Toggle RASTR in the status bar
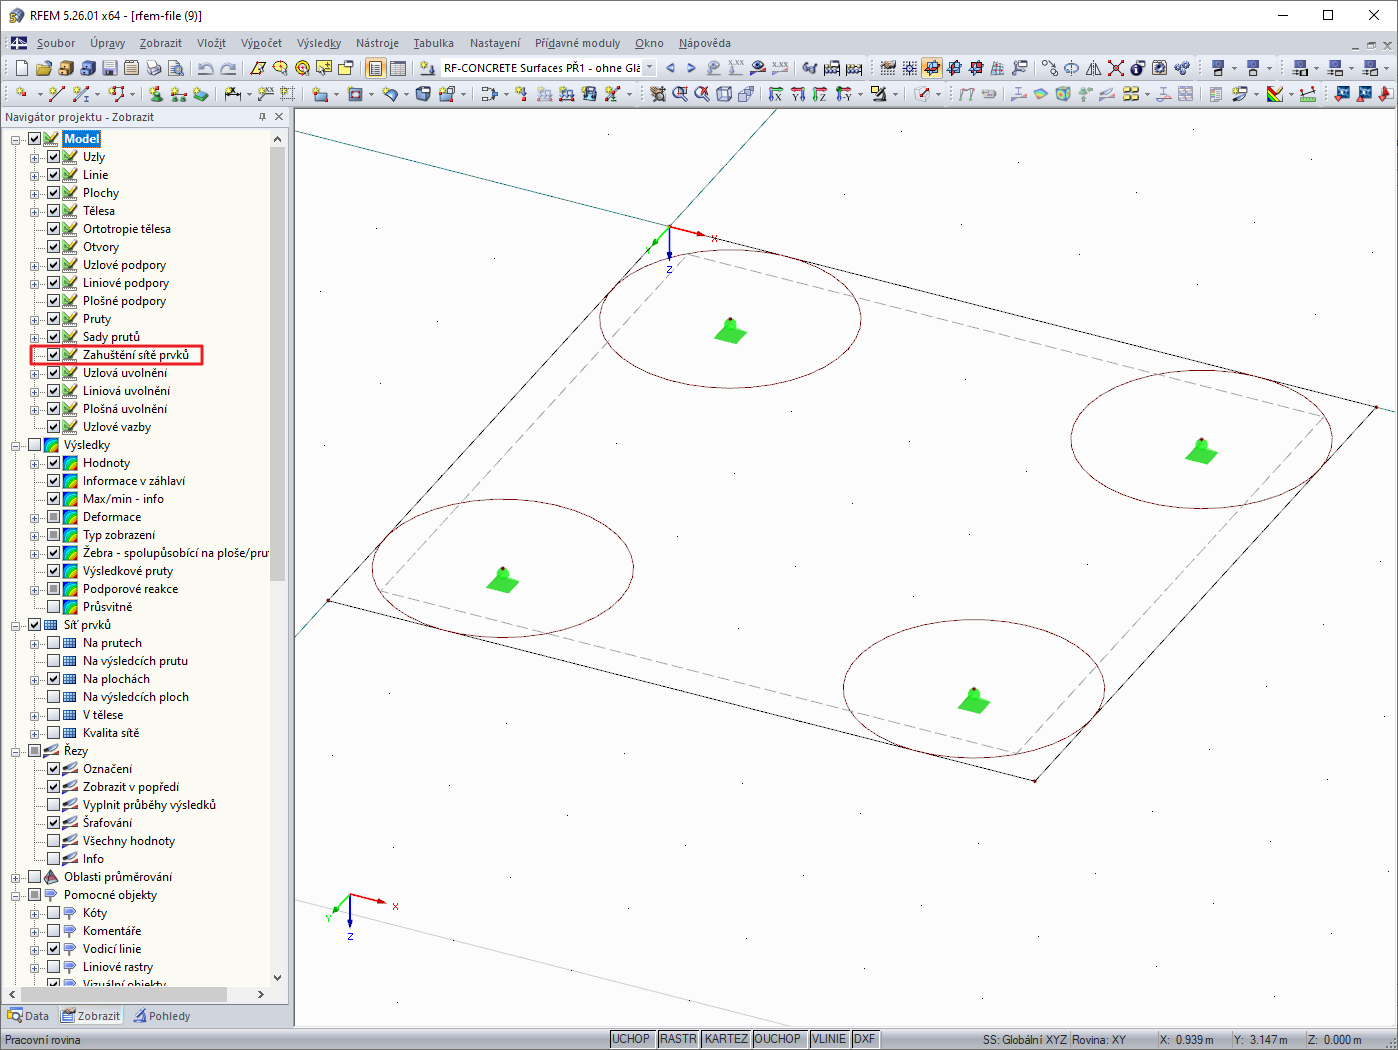 click(678, 1039)
